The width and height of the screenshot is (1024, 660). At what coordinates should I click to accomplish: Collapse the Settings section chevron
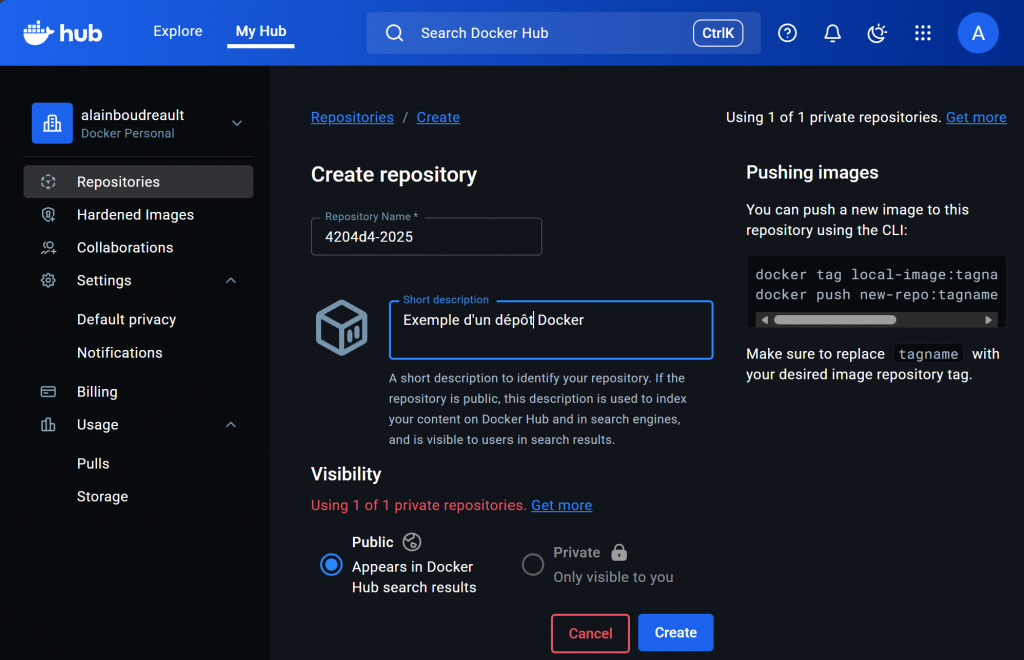click(231, 281)
